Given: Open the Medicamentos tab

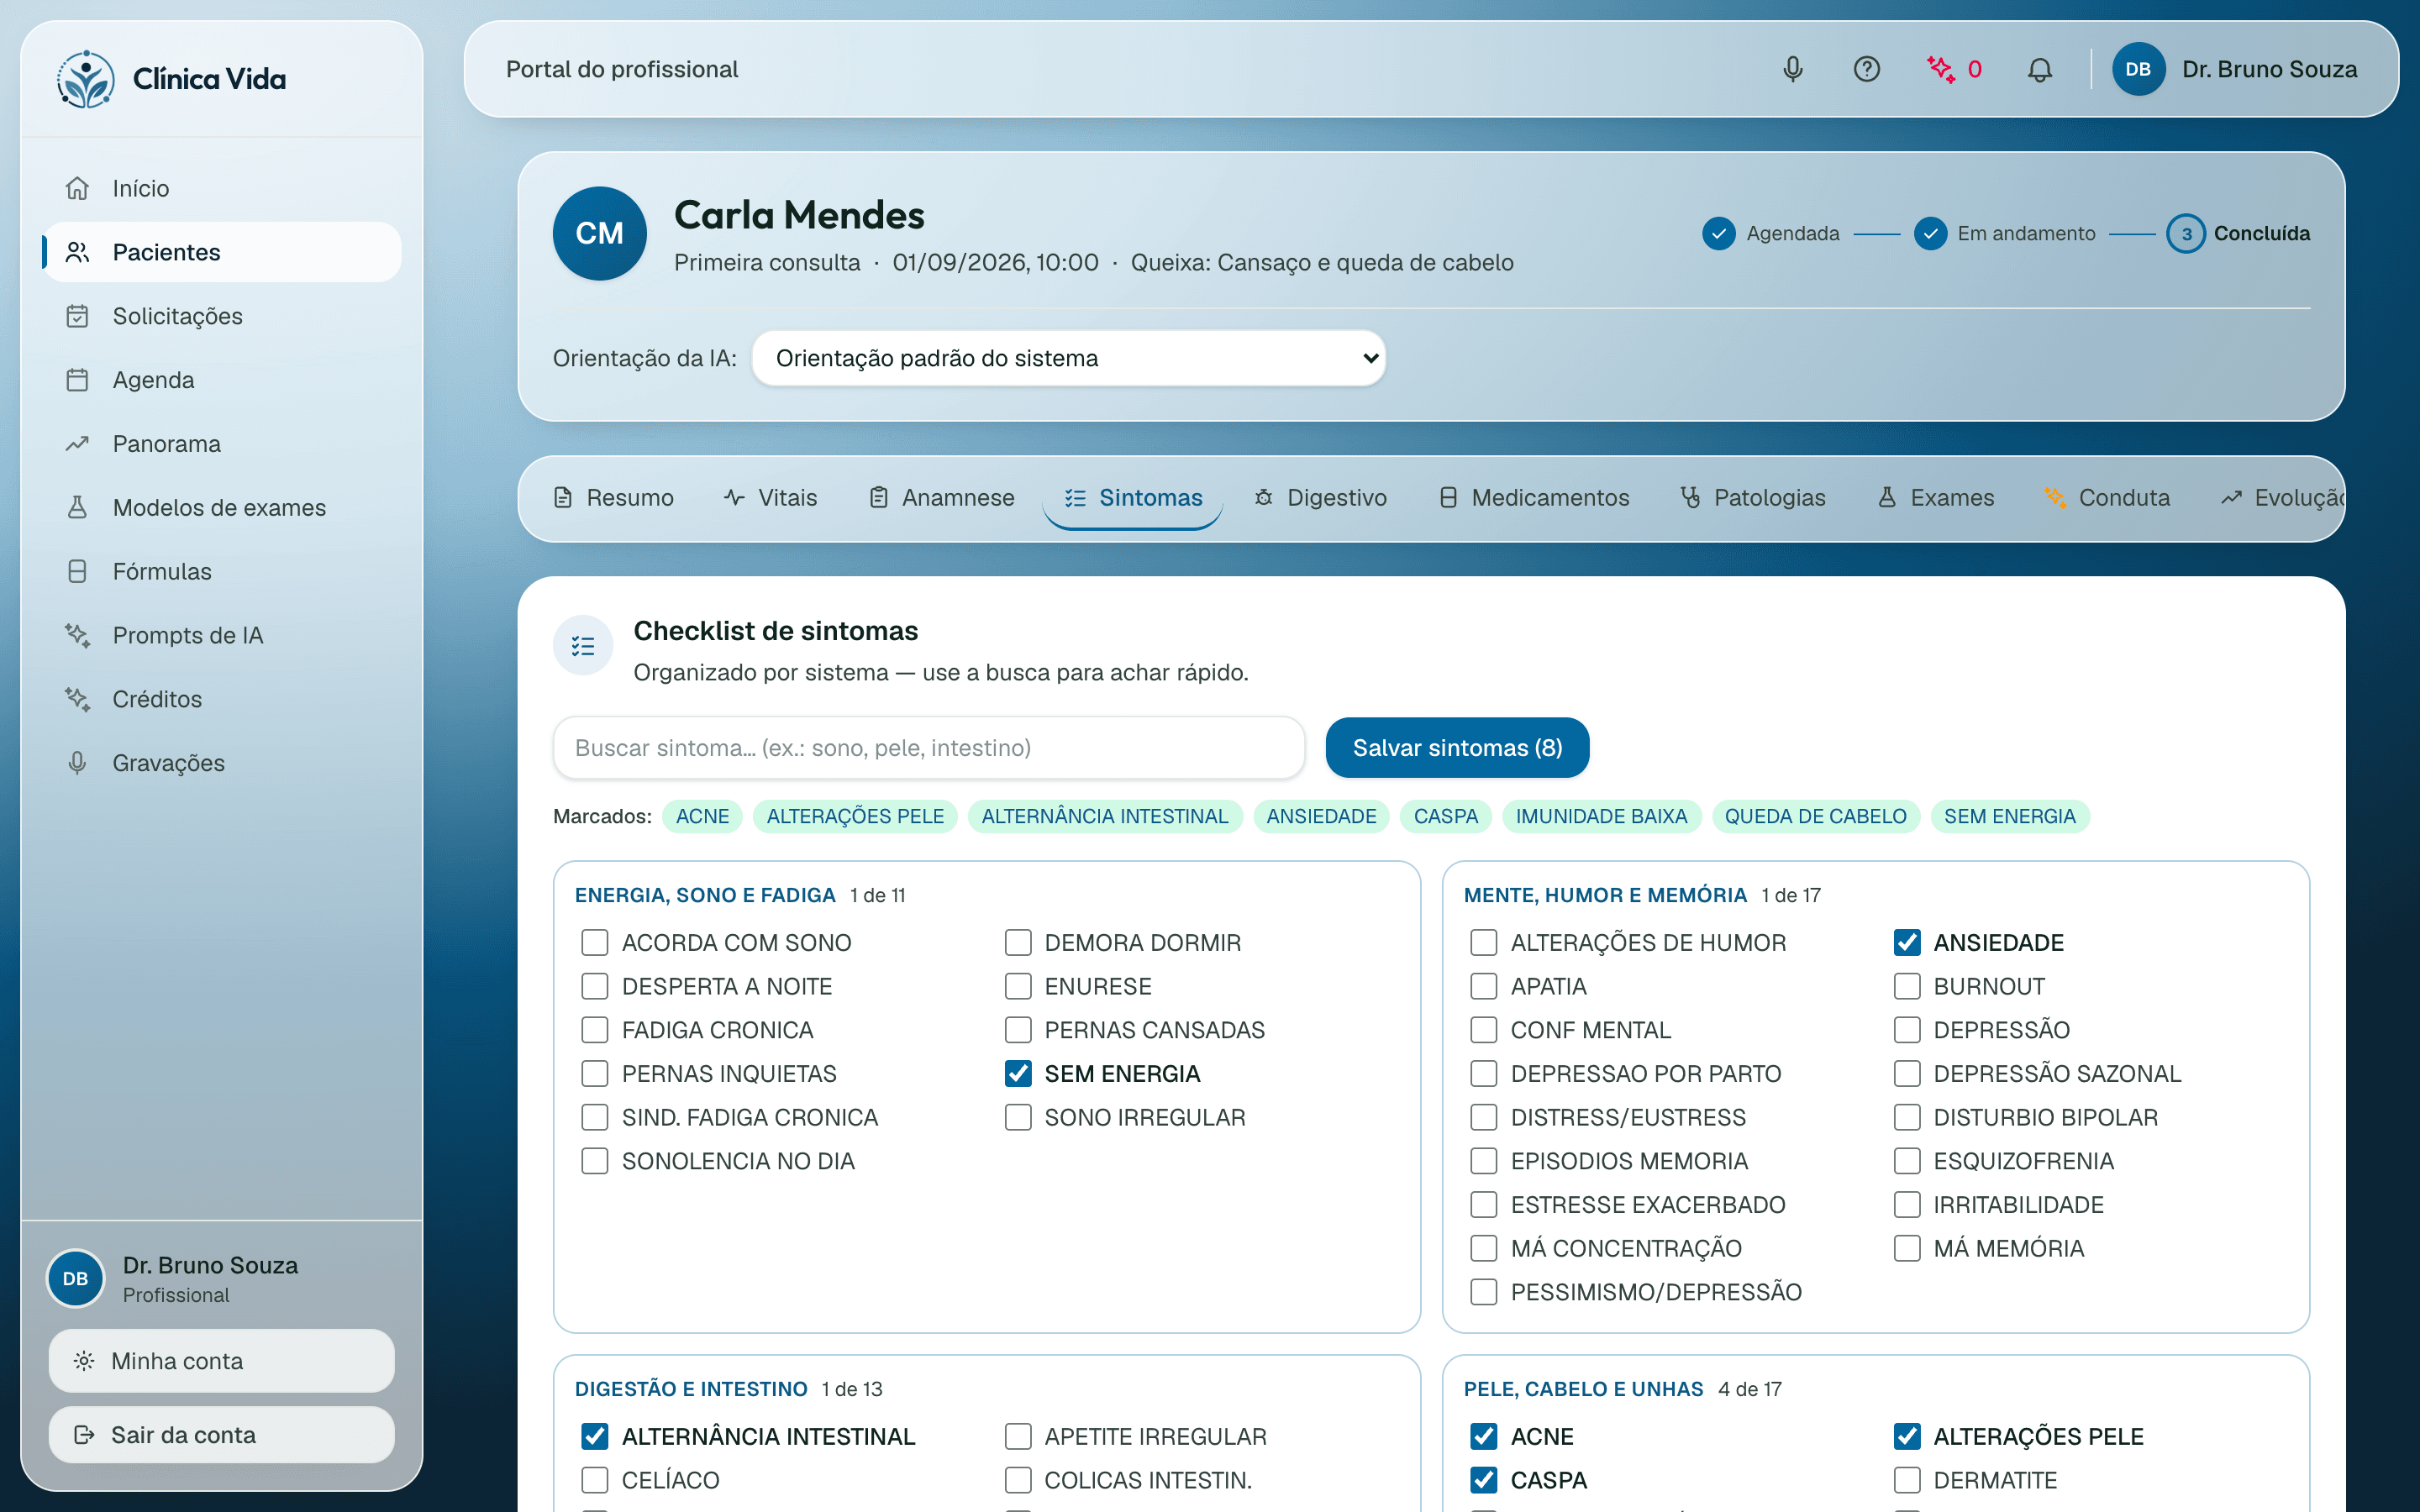Looking at the screenshot, I should [x=1533, y=497].
